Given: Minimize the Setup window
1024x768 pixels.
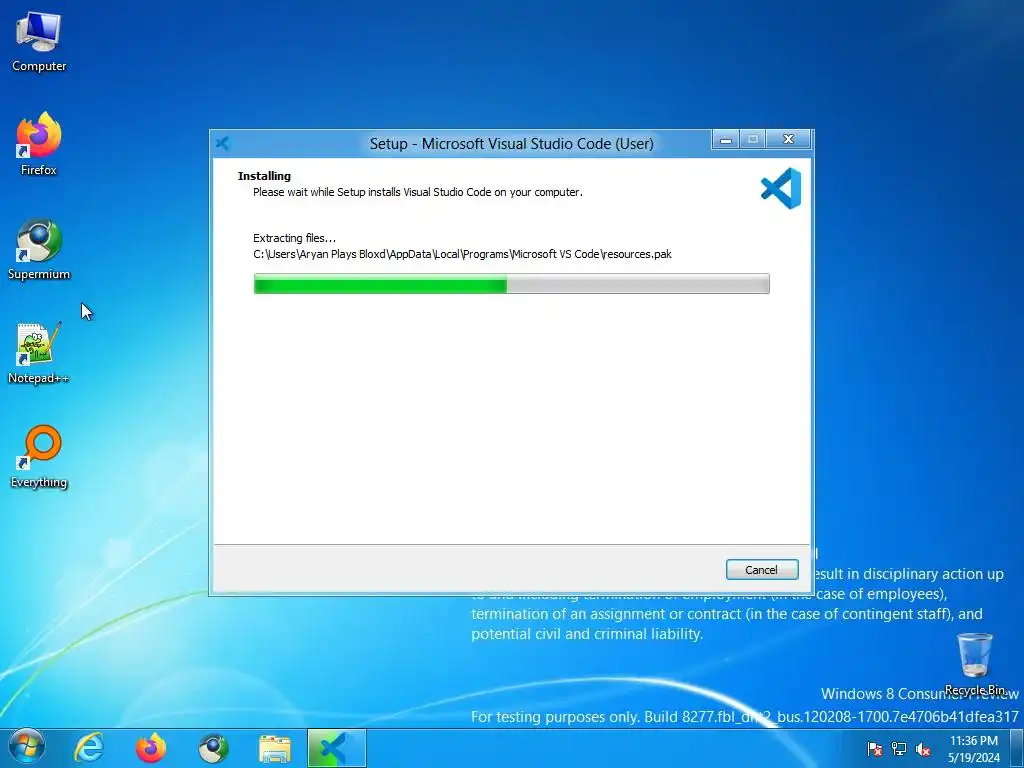Looking at the screenshot, I should click(726, 140).
